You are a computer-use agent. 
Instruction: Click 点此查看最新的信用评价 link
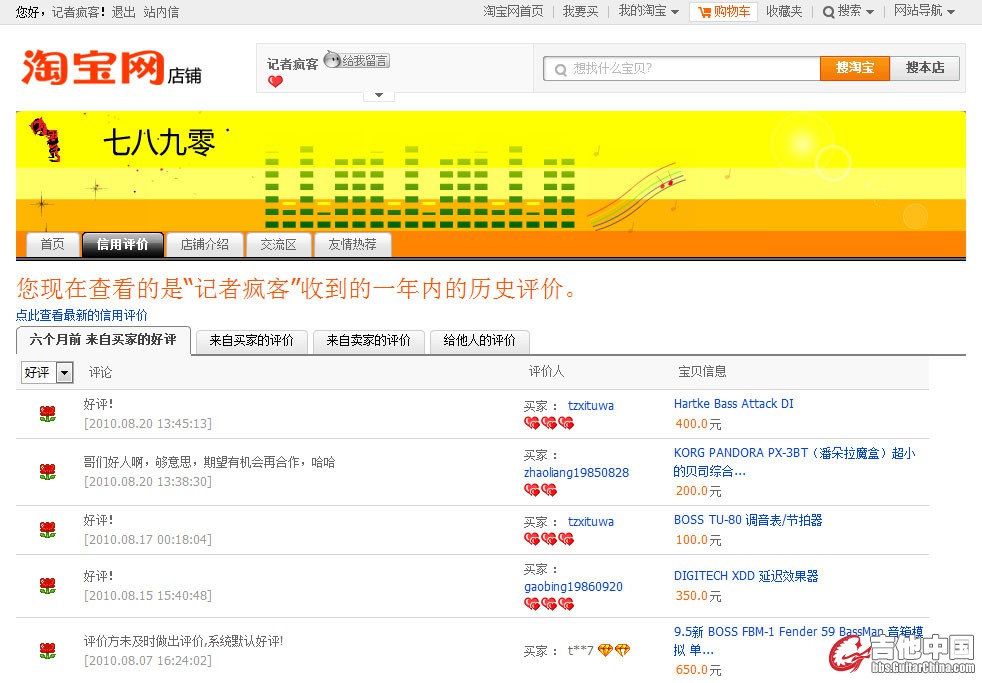[x=82, y=316]
